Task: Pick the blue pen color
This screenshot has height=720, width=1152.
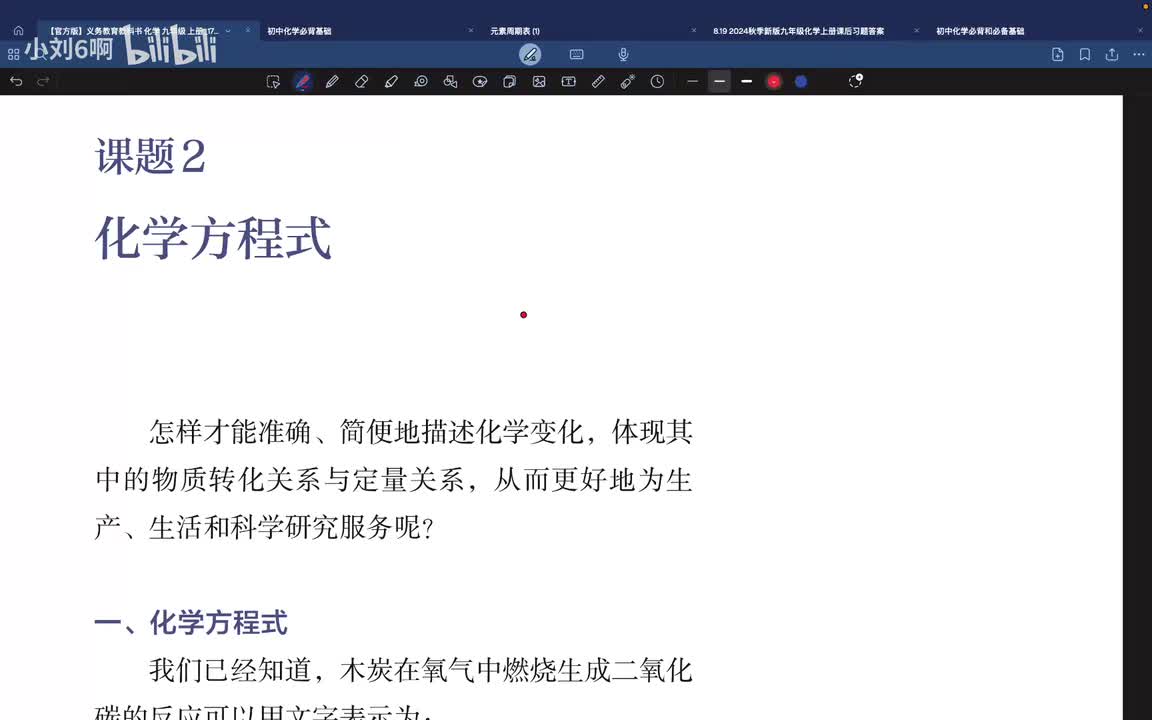Action: coord(801,82)
